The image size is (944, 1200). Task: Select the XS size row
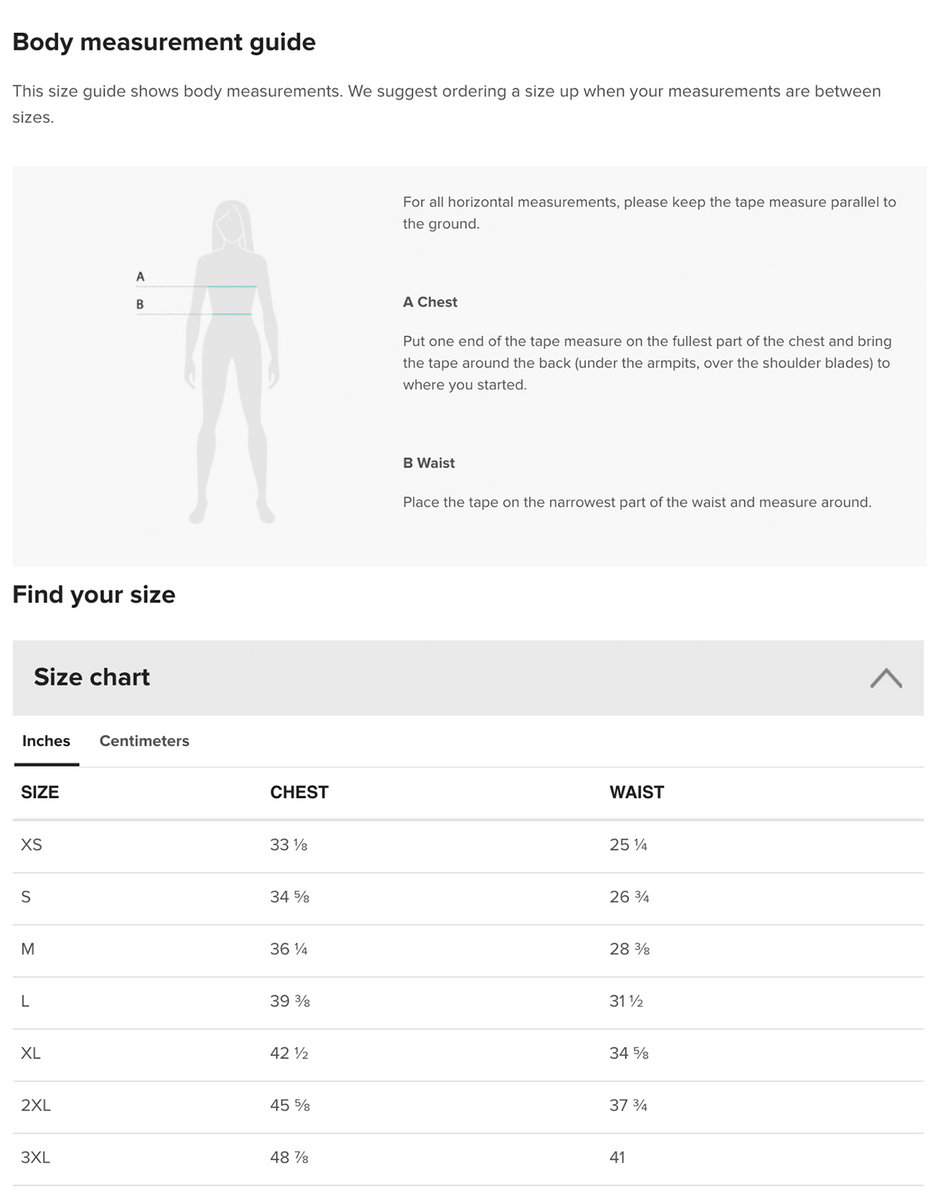point(468,846)
